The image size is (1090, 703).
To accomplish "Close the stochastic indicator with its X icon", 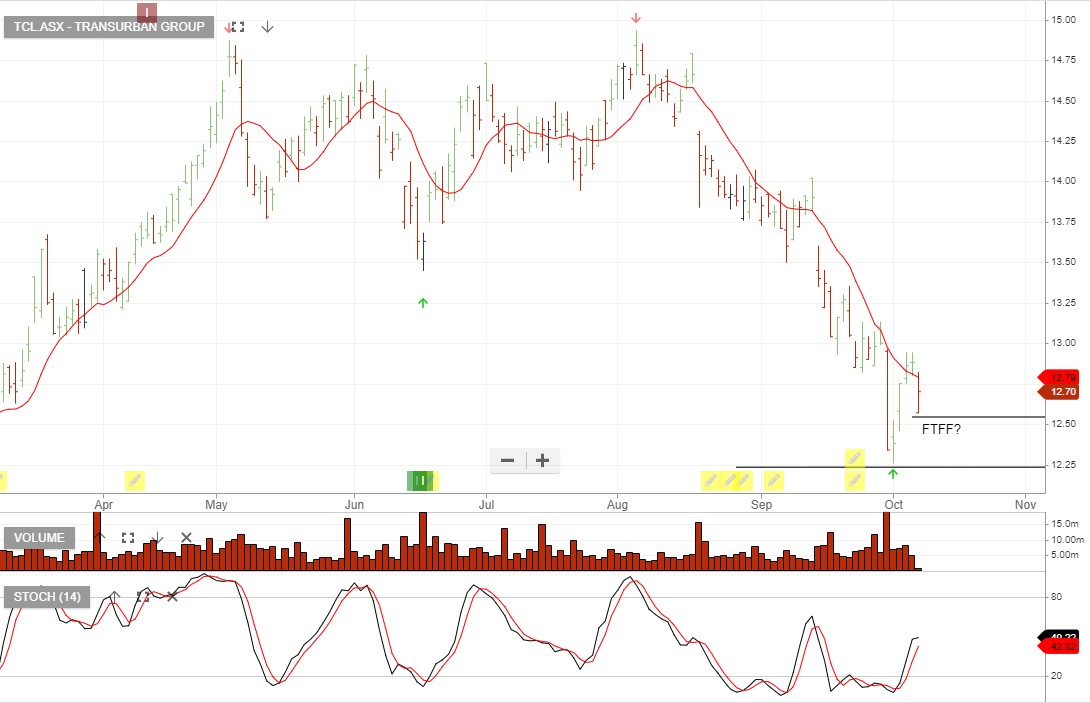I will tap(171, 596).
